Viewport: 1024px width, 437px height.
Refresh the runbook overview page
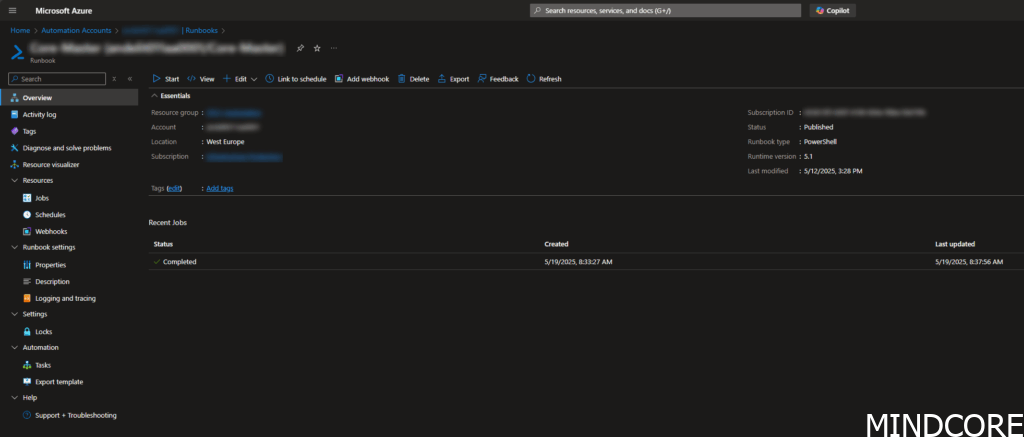tap(531, 79)
